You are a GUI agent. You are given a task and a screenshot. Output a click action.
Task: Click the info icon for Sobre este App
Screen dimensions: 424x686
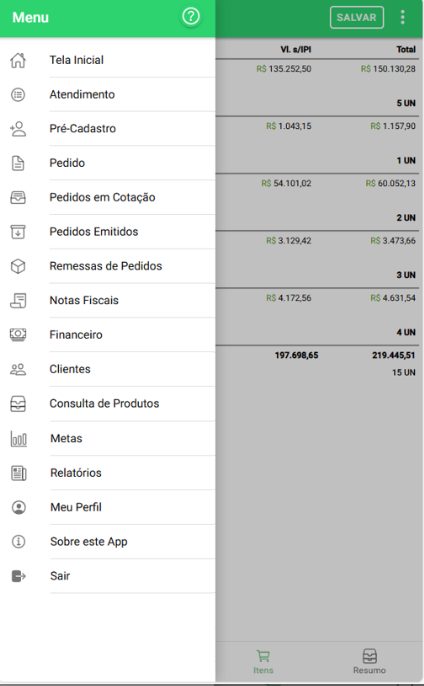tap(18, 542)
